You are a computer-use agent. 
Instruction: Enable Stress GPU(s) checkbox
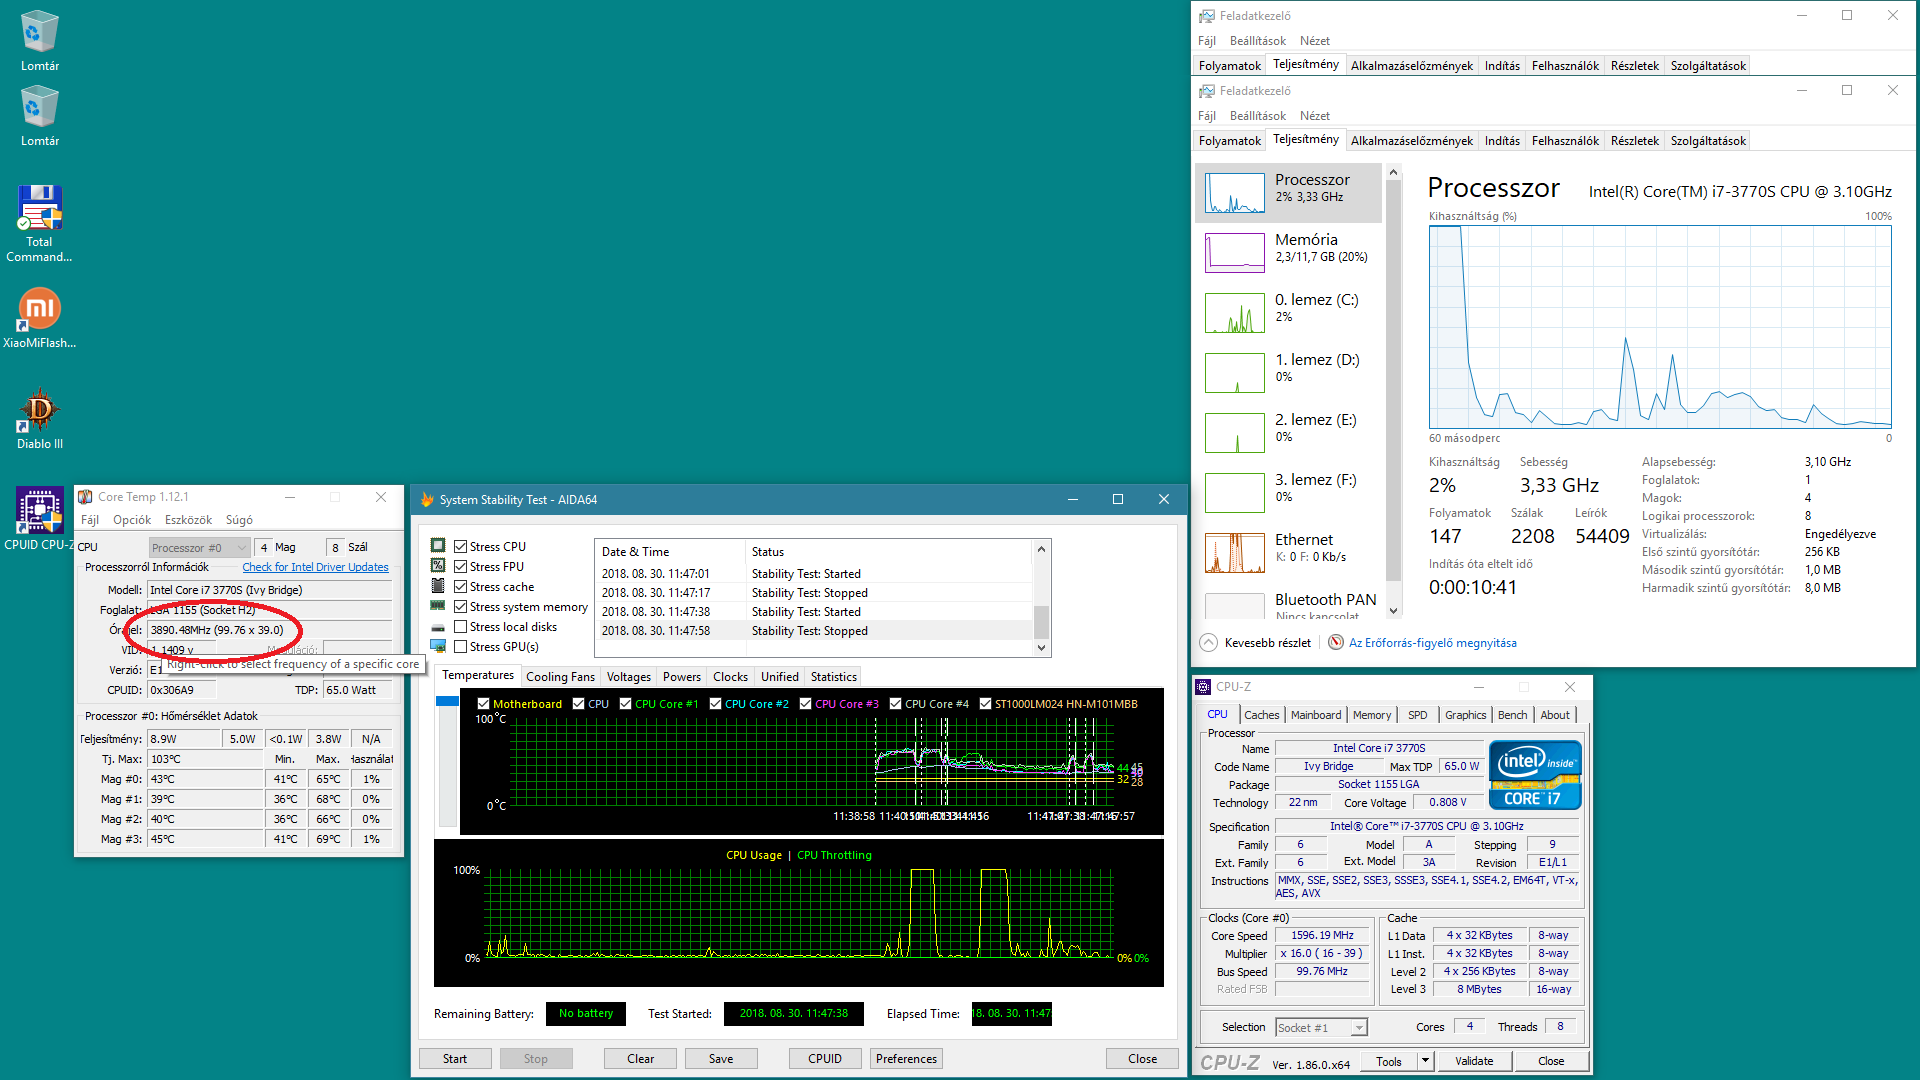pyautogui.click(x=461, y=647)
